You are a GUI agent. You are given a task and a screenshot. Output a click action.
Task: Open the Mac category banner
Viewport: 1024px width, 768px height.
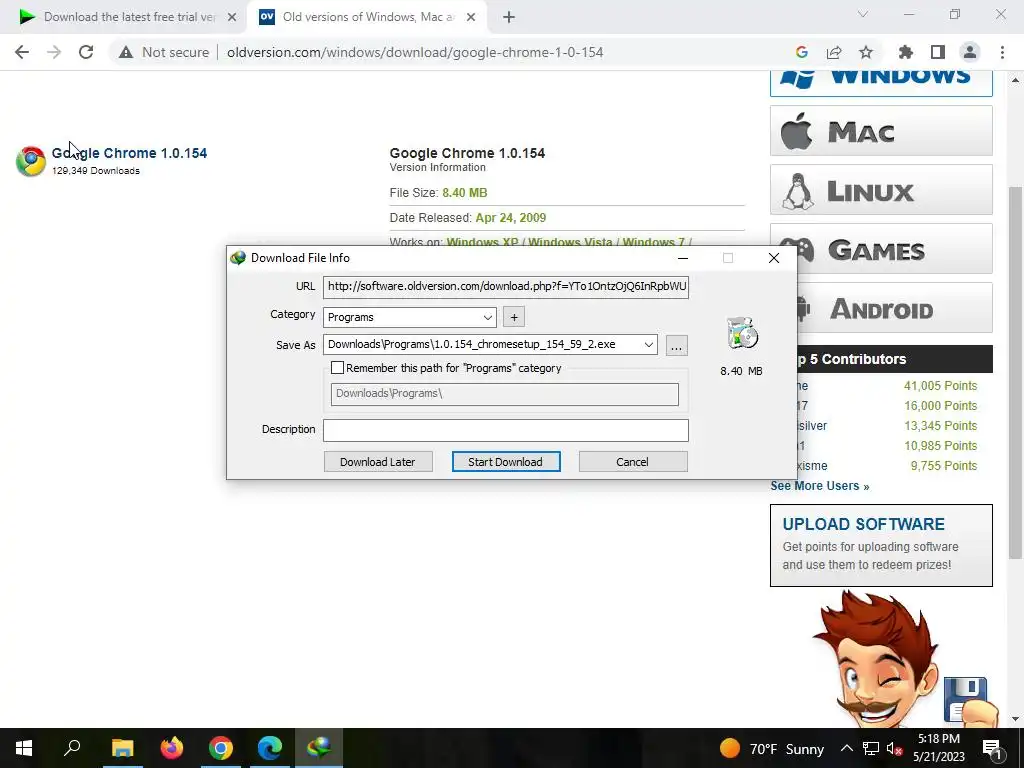pos(881,131)
